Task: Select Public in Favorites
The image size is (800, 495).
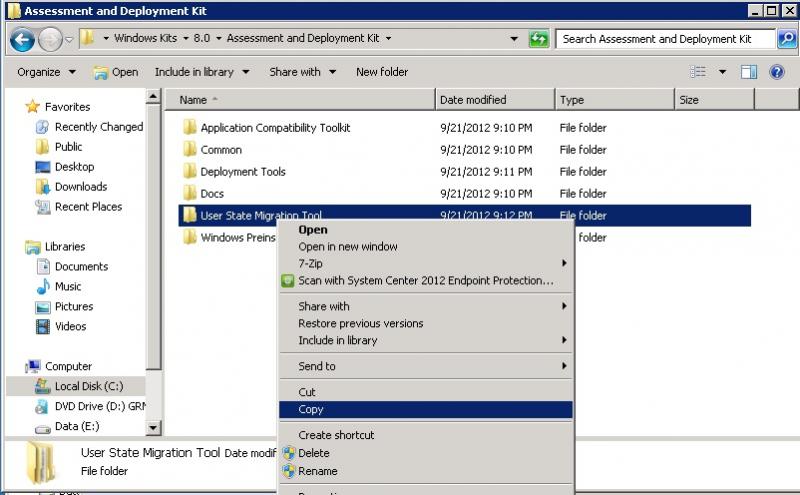Action: (x=68, y=146)
